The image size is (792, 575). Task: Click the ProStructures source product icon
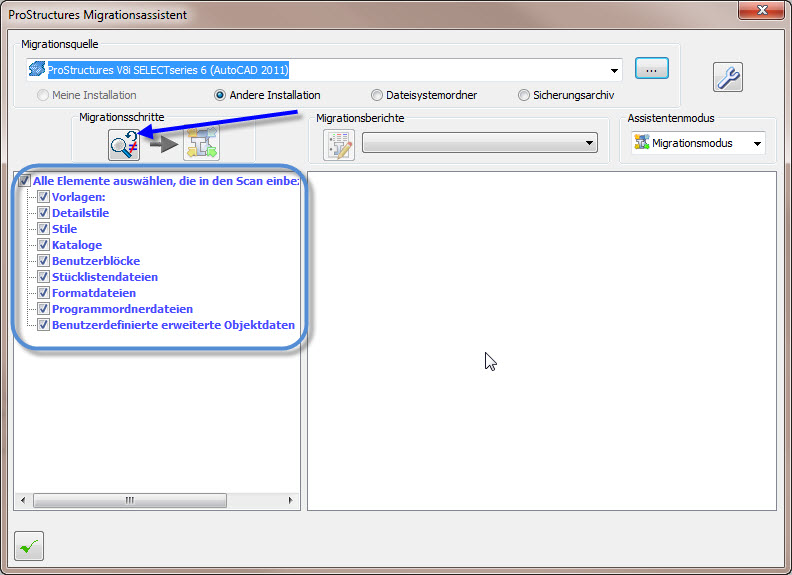(37, 69)
